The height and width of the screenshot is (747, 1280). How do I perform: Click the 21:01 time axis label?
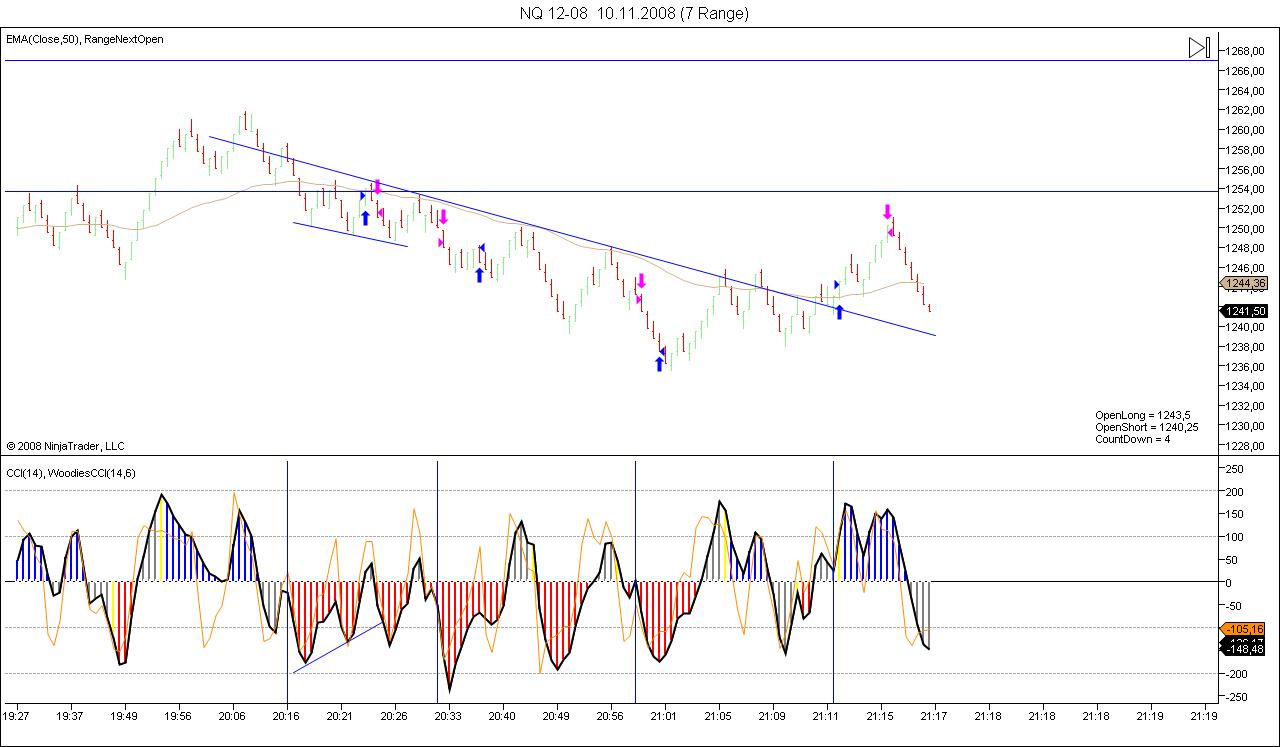(664, 716)
